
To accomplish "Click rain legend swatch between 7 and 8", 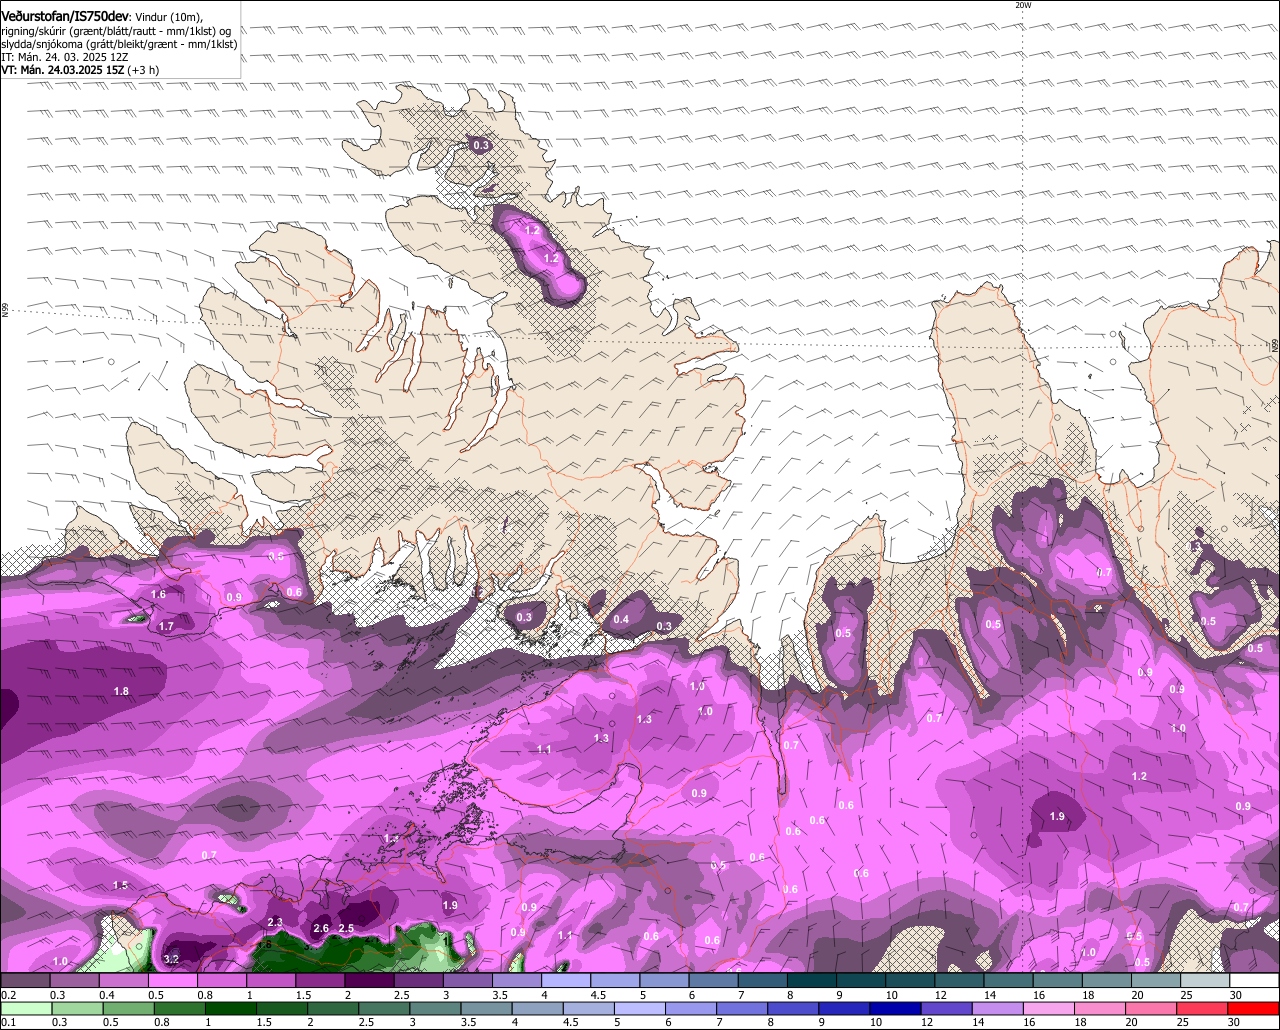I will point(741,1008).
